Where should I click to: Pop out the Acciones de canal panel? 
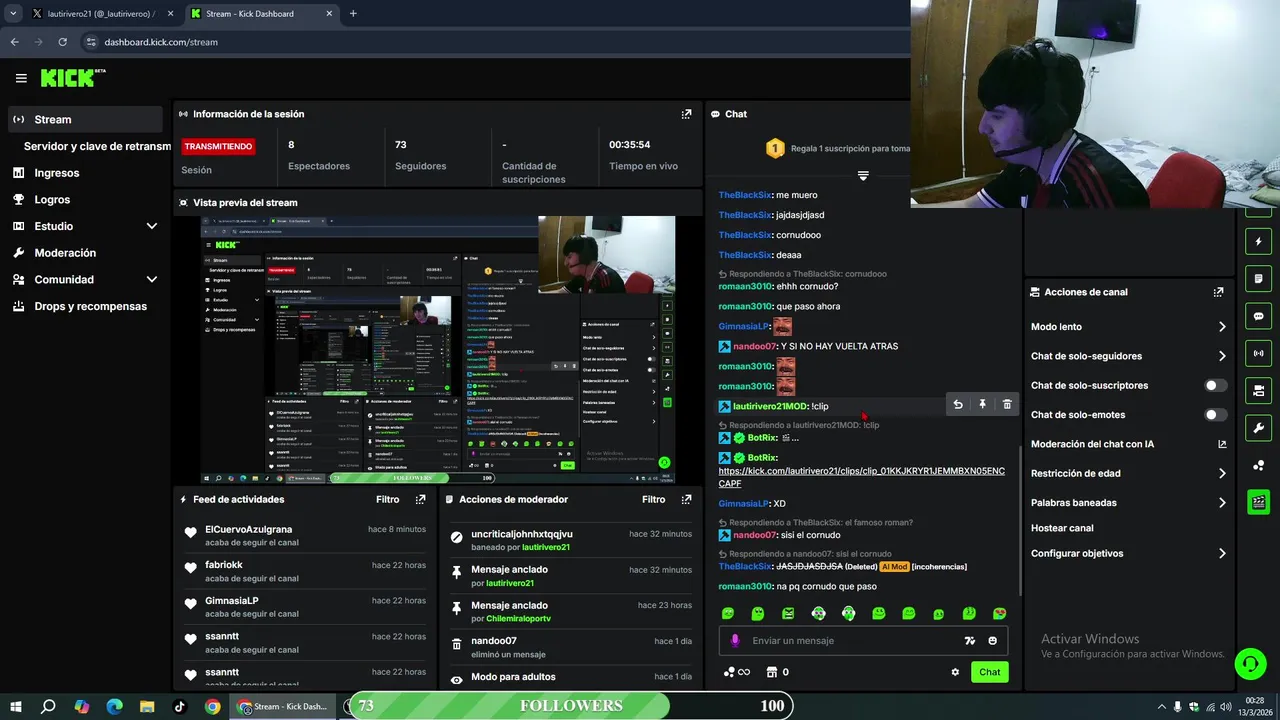pos(1218,292)
